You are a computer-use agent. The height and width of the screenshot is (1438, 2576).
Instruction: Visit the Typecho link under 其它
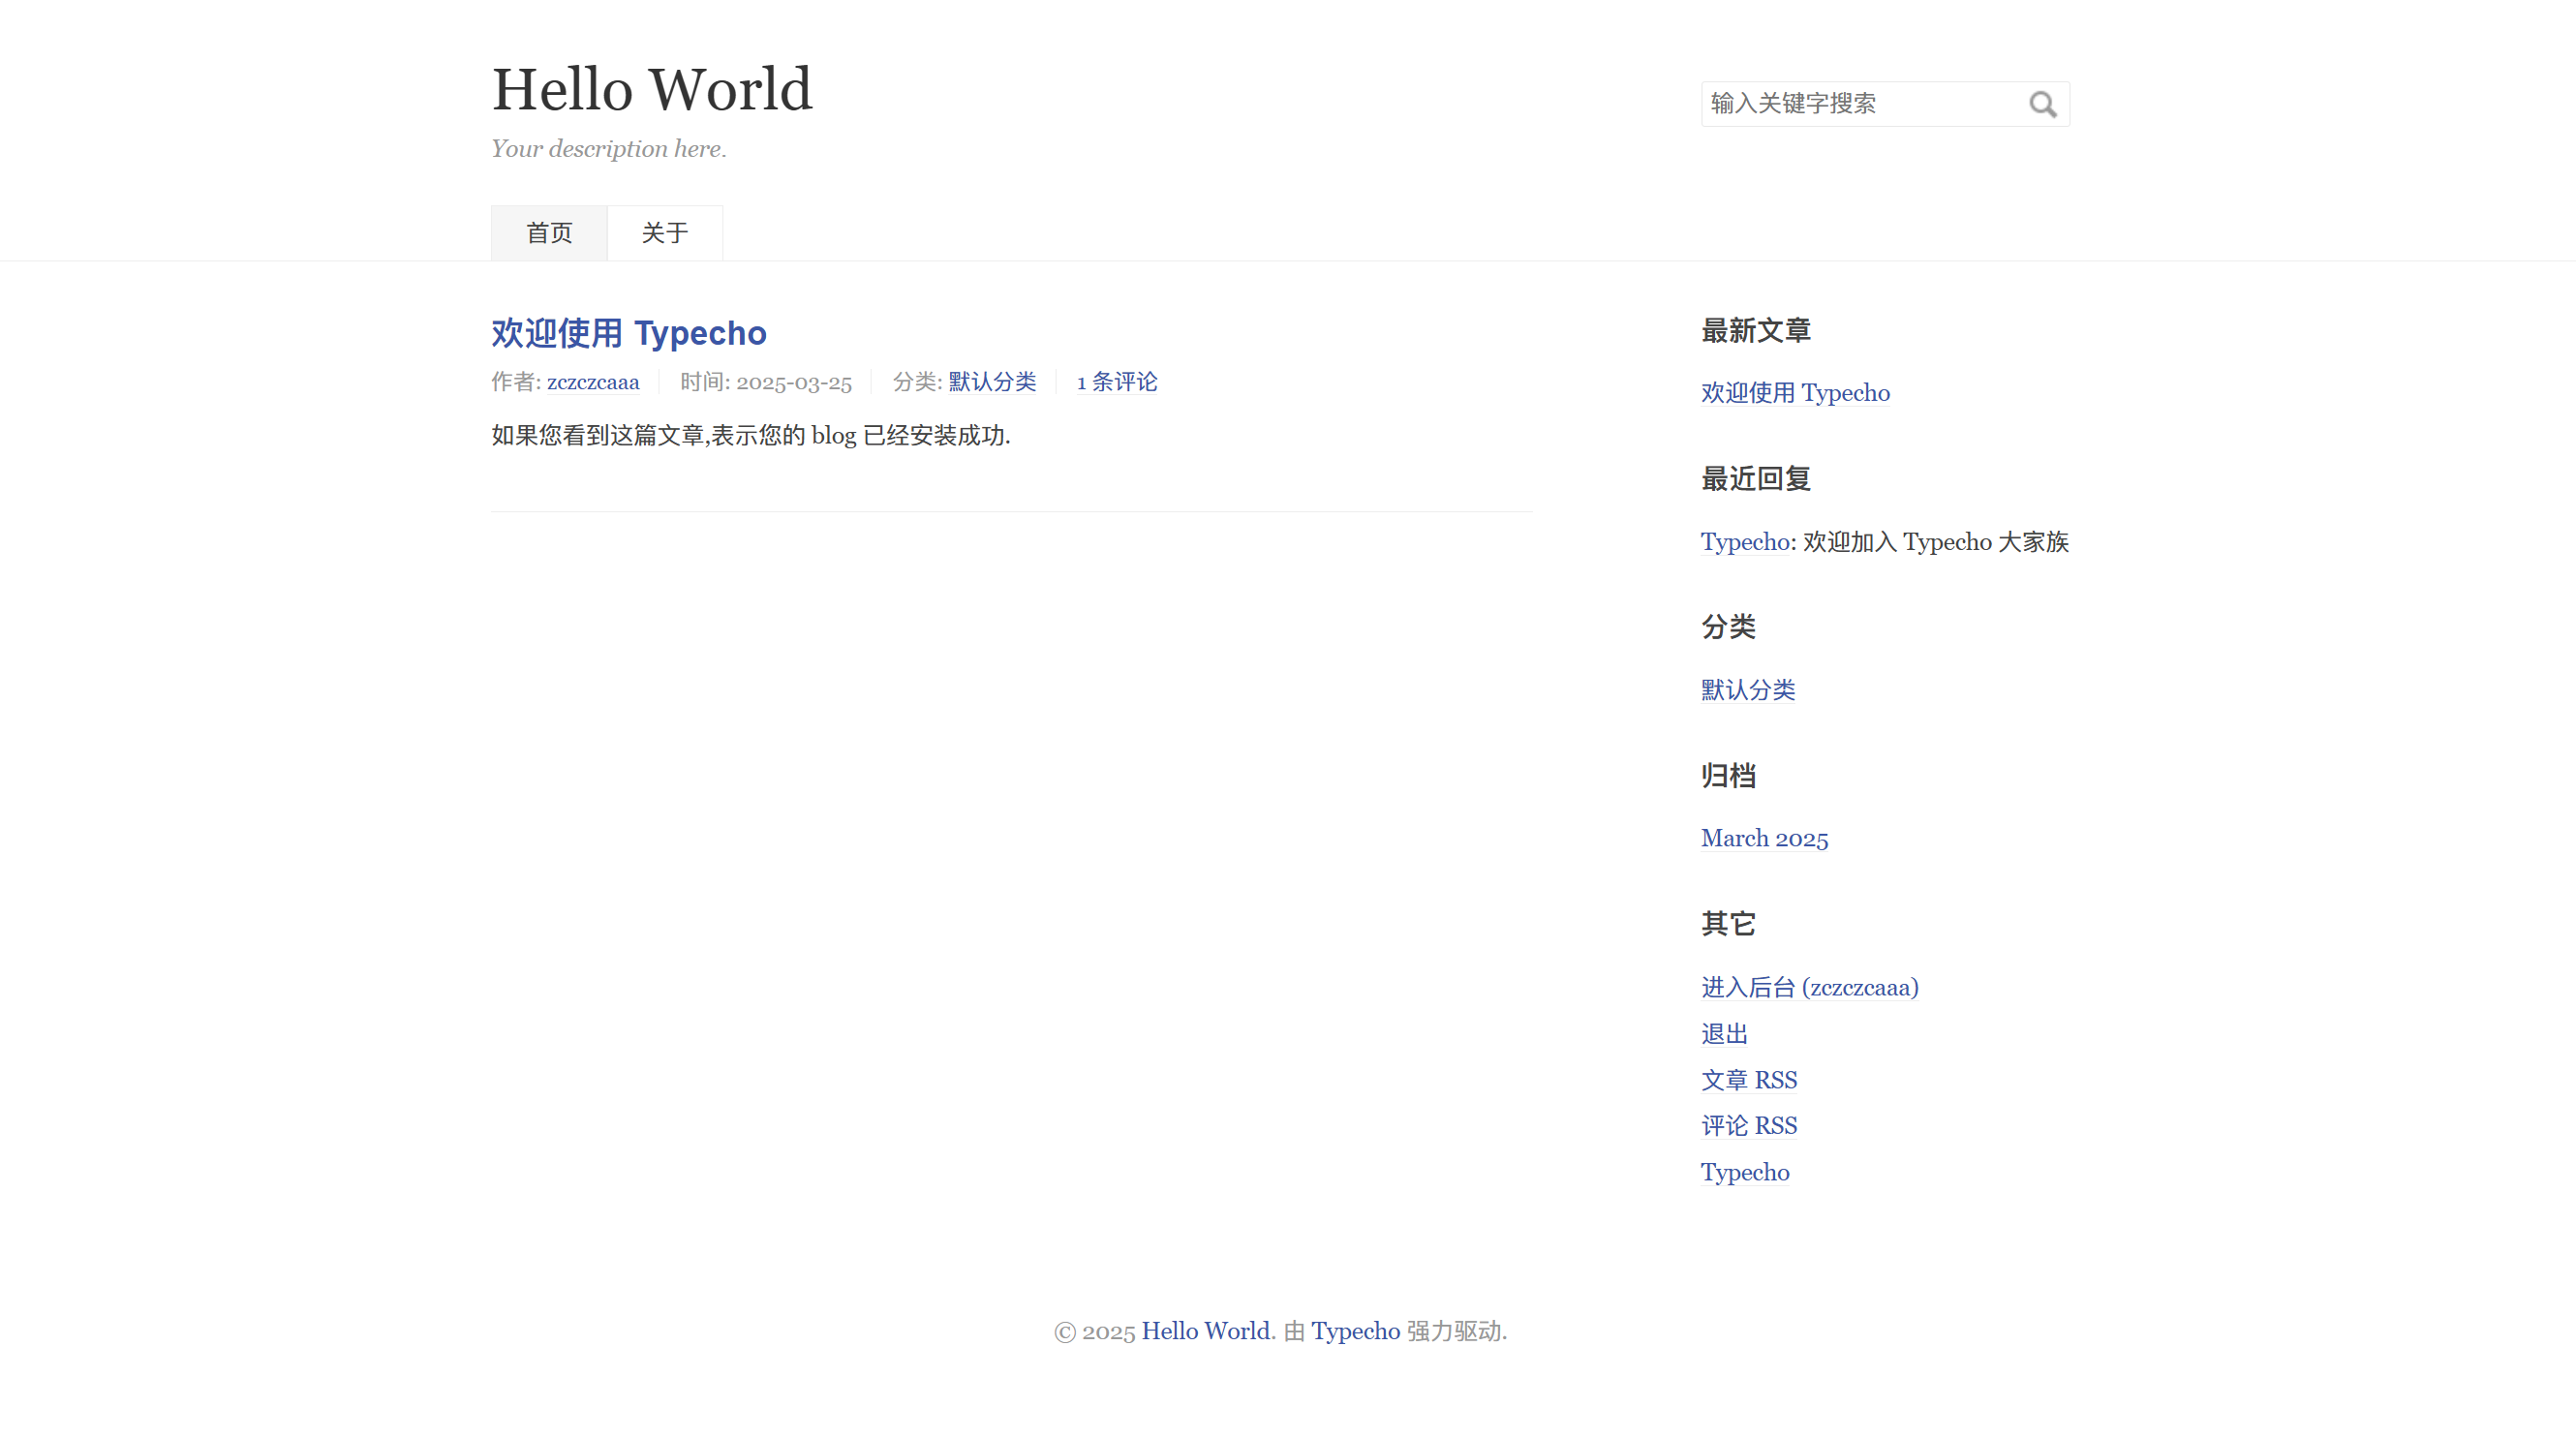pos(1745,1172)
